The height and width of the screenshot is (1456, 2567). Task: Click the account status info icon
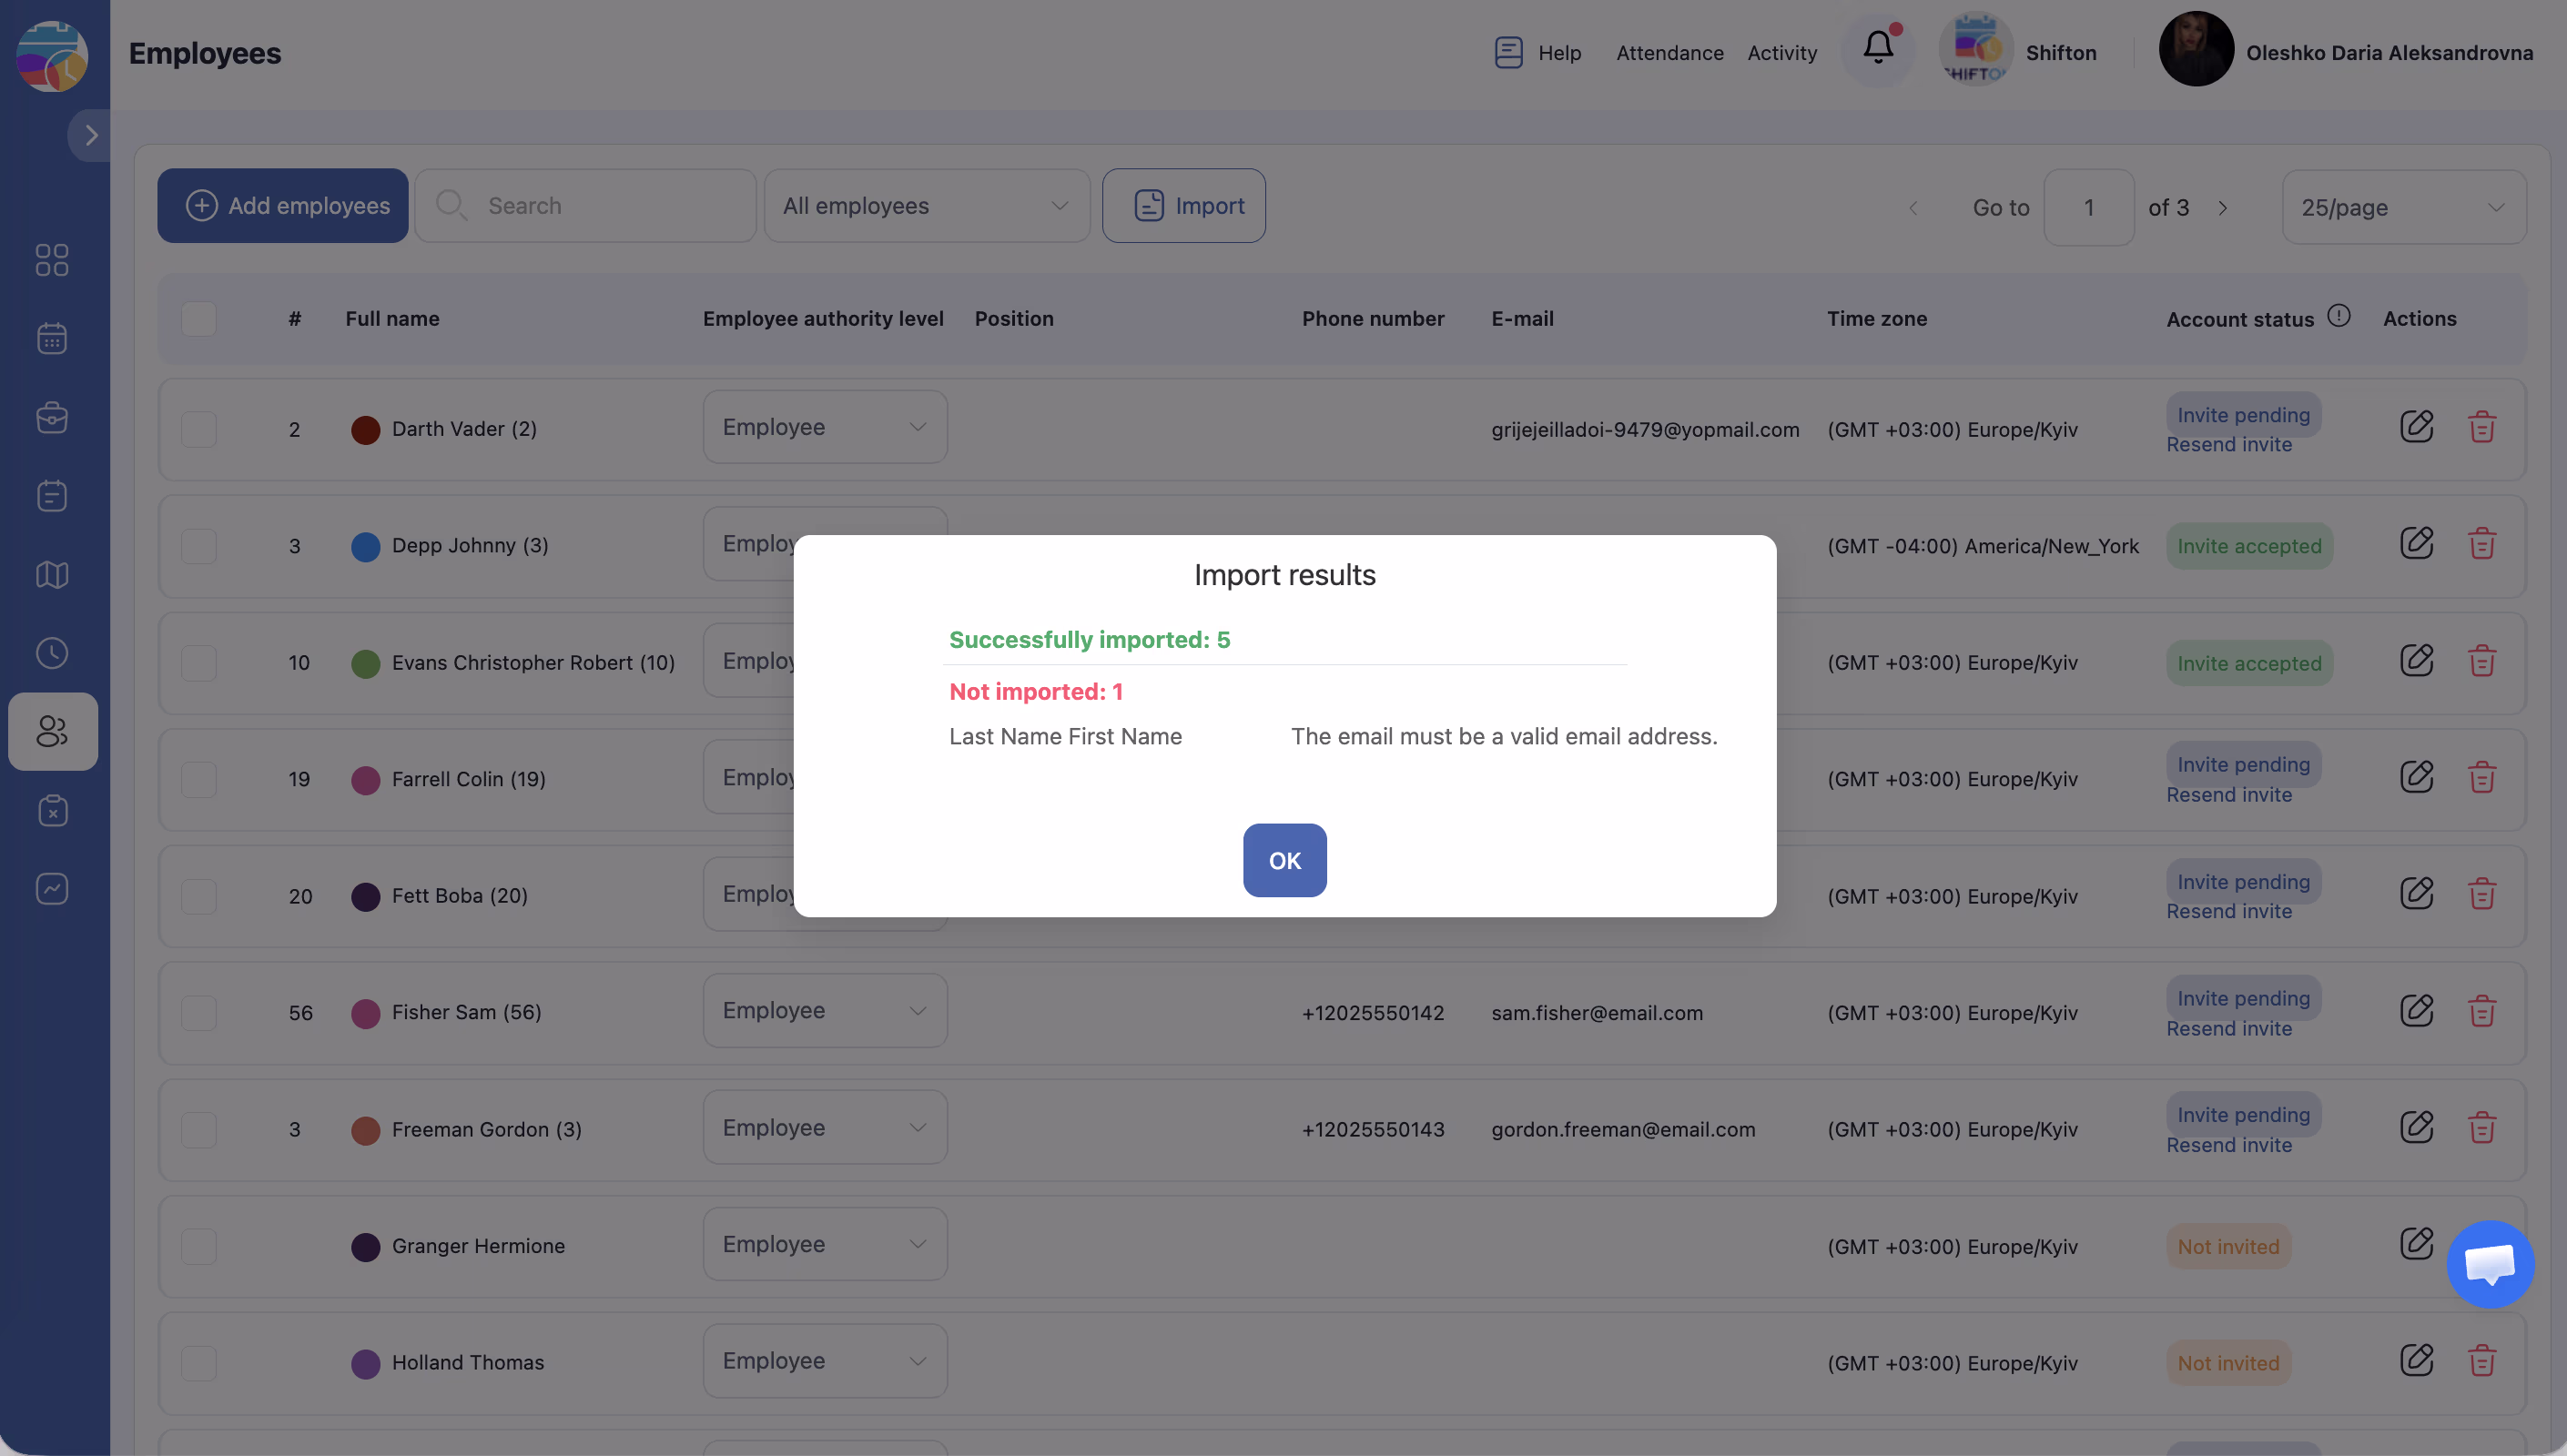pos(2338,316)
